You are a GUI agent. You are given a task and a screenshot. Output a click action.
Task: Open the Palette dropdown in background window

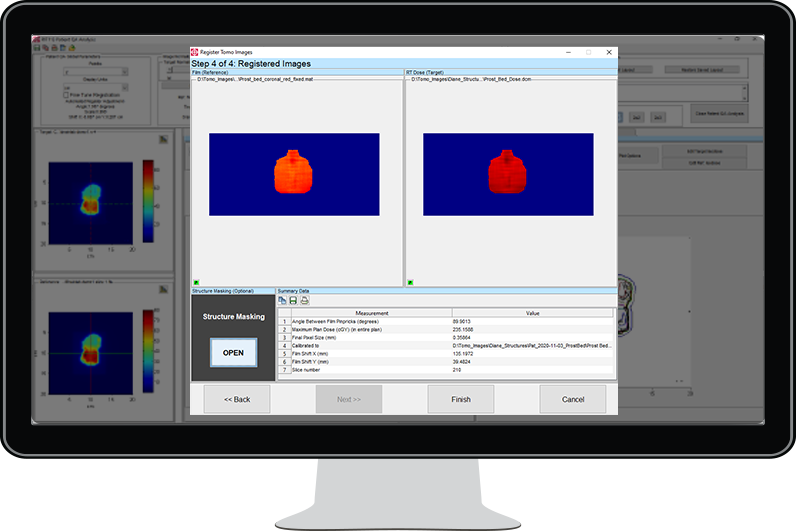click(x=96, y=72)
